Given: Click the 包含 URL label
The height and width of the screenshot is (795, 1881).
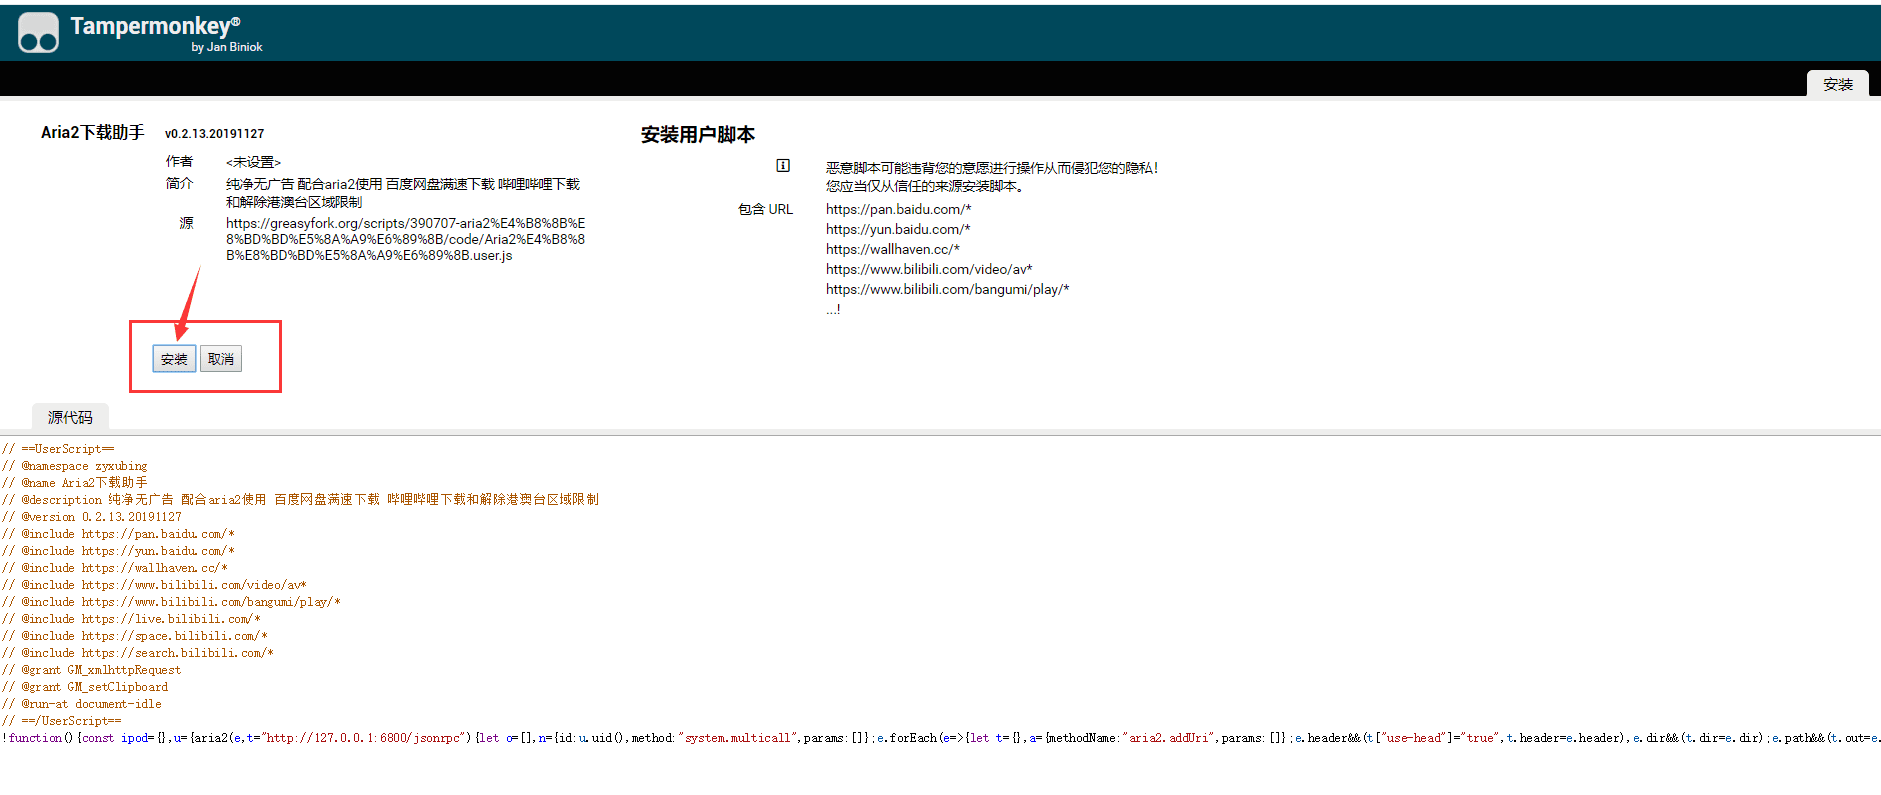Looking at the screenshot, I should point(765,209).
